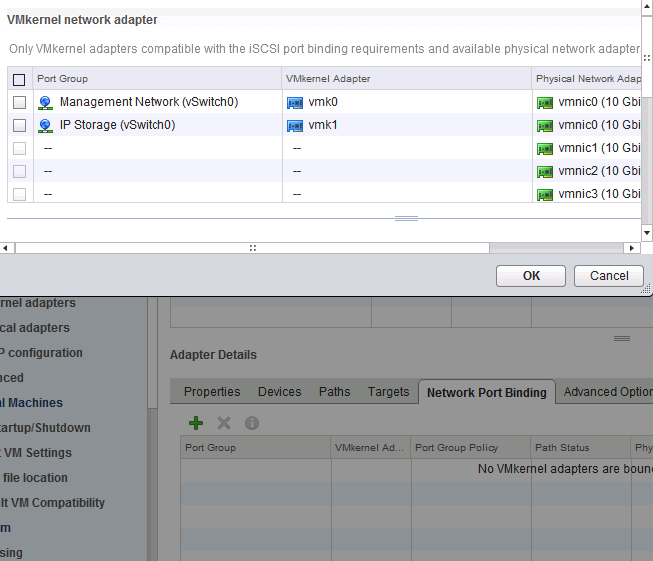Viewport: 653px width, 561px height.
Task: Click the dialog resize grip corner
Action: pos(646,289)
